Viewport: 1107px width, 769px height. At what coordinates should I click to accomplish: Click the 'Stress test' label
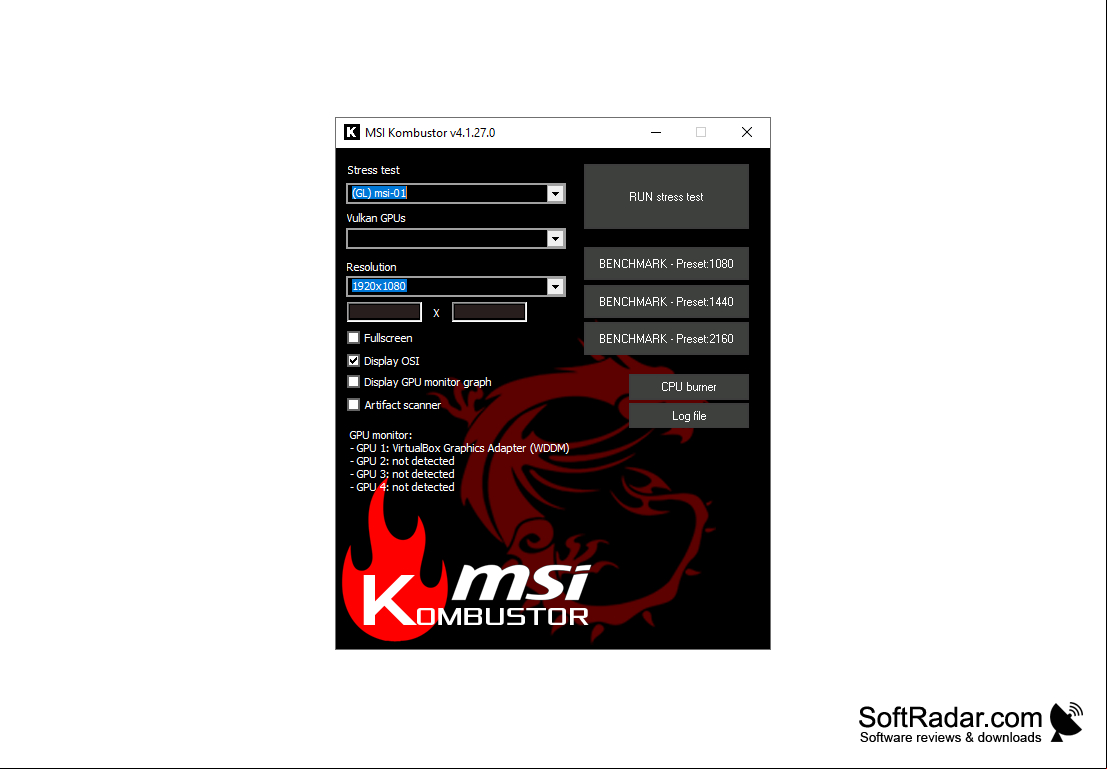click(373, 170)
